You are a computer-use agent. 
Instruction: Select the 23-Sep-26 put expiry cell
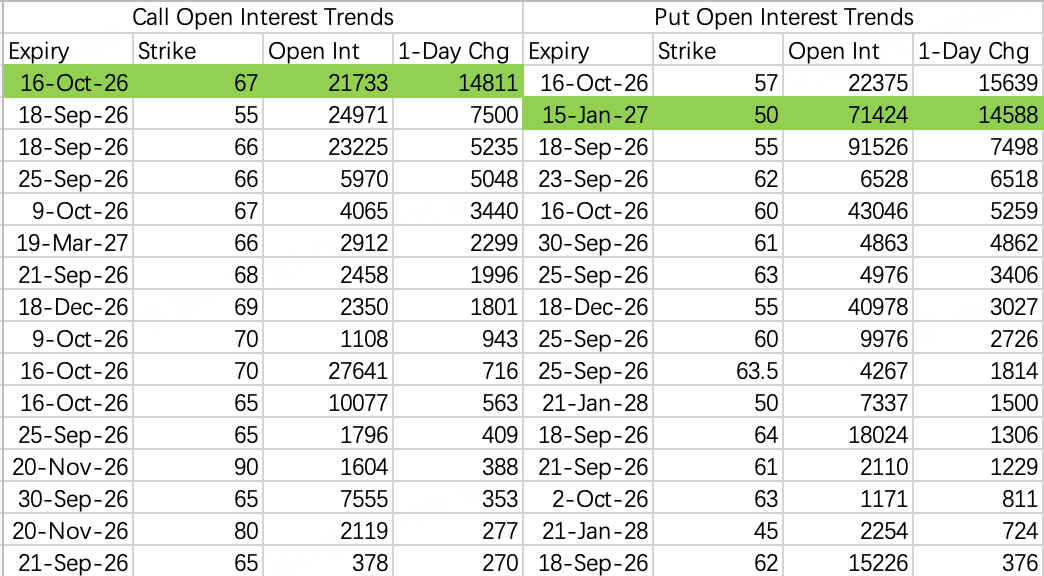(x=588, y=178)
